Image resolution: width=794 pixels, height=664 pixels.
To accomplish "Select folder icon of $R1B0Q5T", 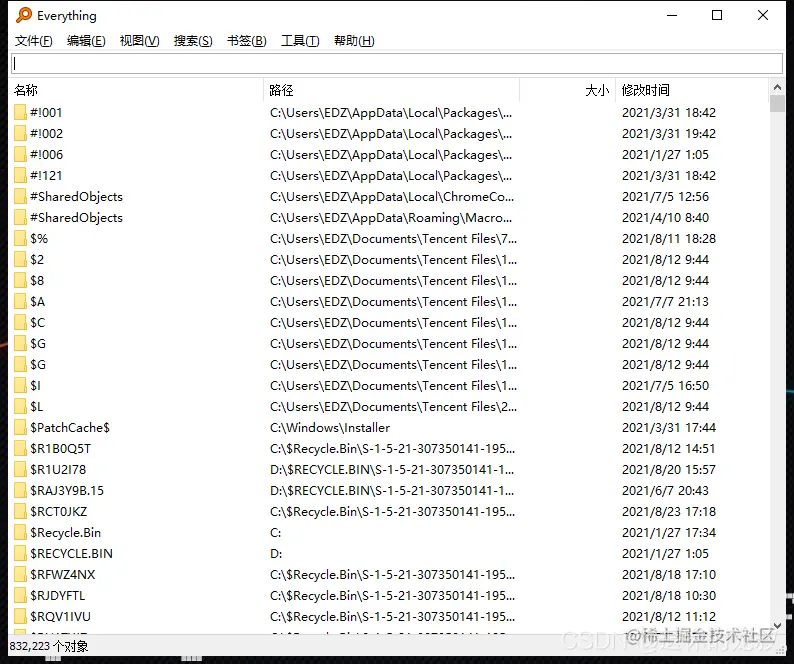I will (20, 449).
